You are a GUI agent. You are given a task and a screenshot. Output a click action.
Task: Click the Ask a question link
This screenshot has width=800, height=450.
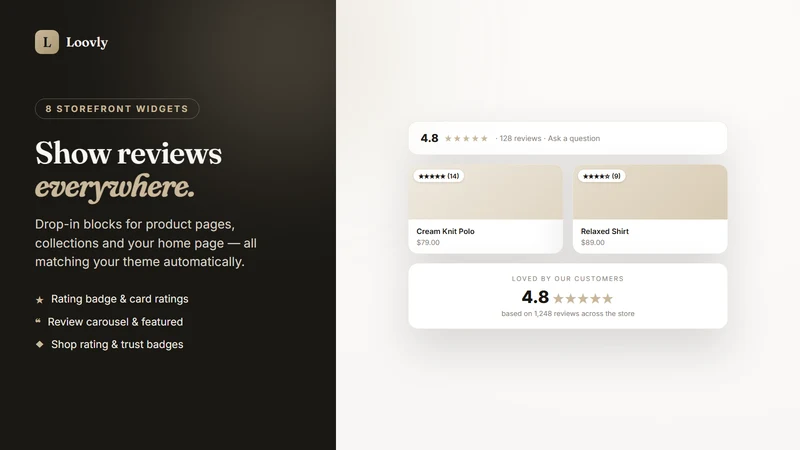[x=573, y=138]
